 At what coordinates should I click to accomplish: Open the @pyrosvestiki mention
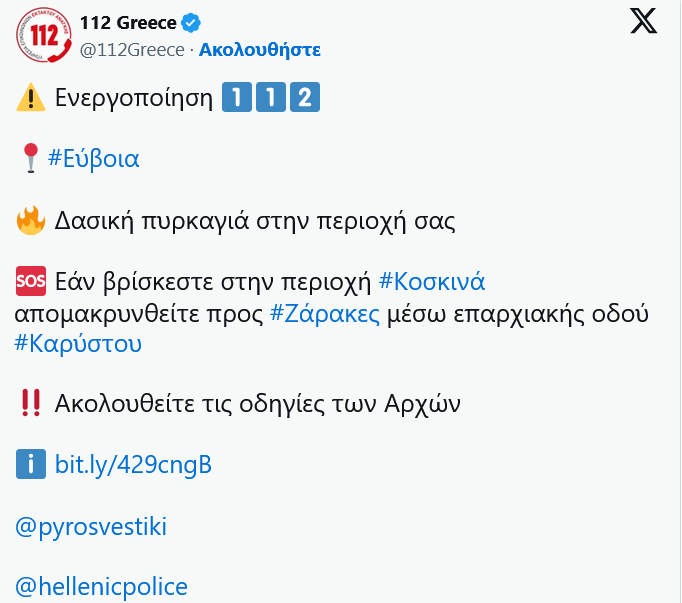[x=91, y=526]
